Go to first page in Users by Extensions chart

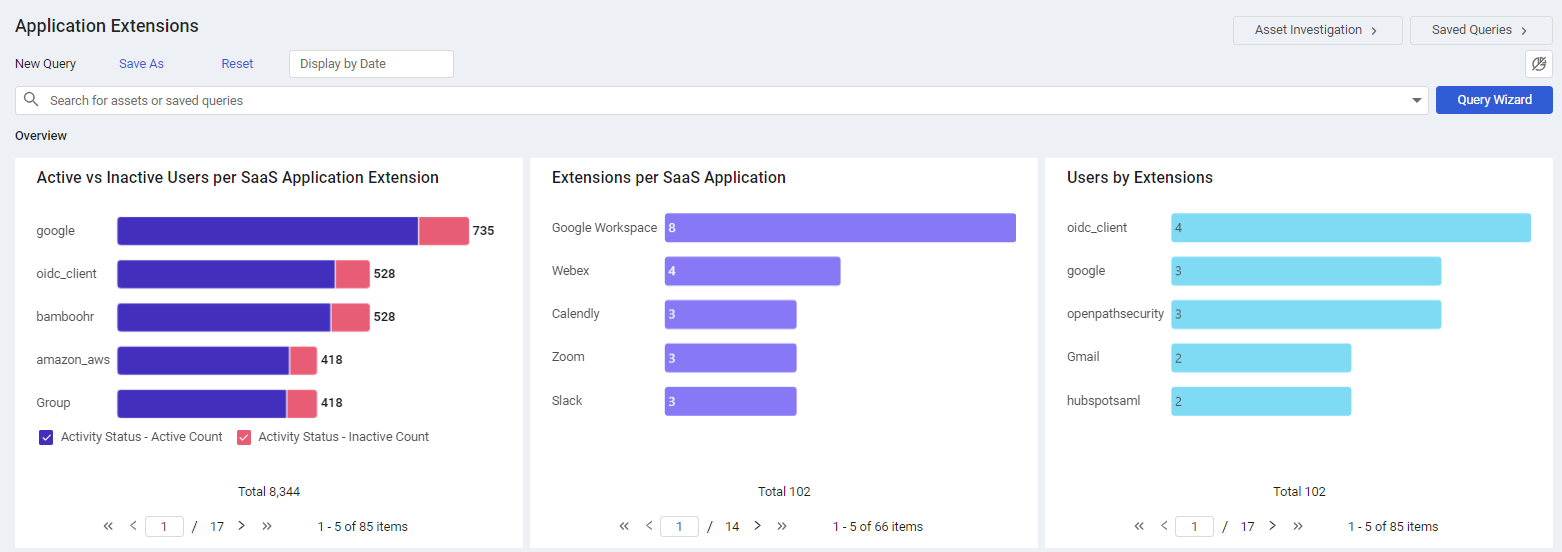[1139, 526]
